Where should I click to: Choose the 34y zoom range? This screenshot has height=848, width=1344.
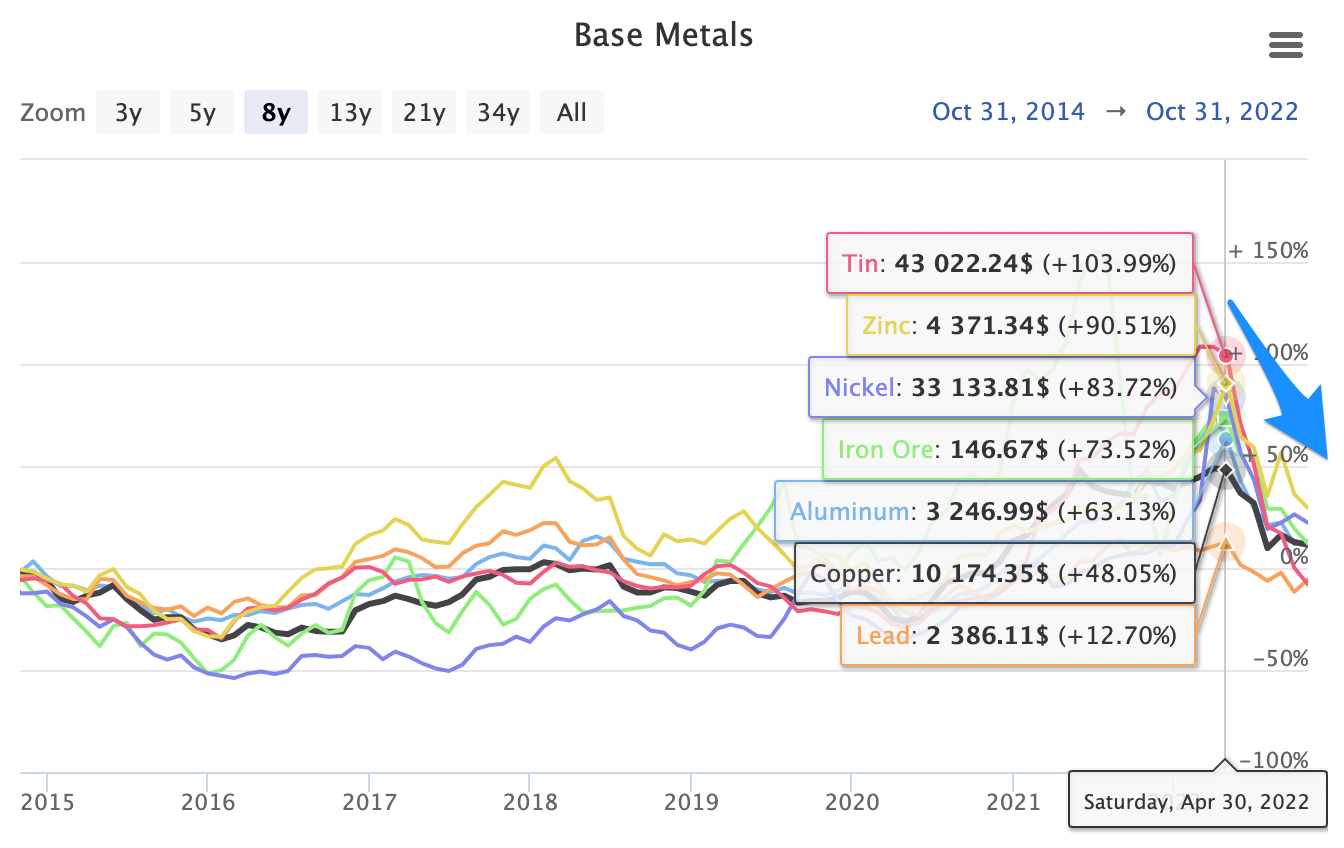tap(498, 112)
